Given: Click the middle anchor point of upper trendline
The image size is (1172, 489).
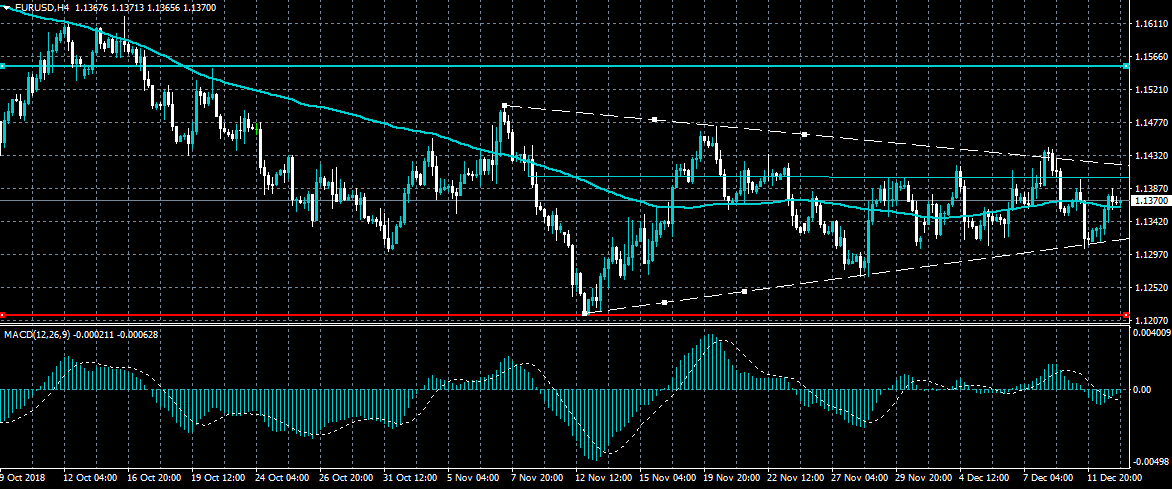Looking at the screenshot, I should point(654,120).
